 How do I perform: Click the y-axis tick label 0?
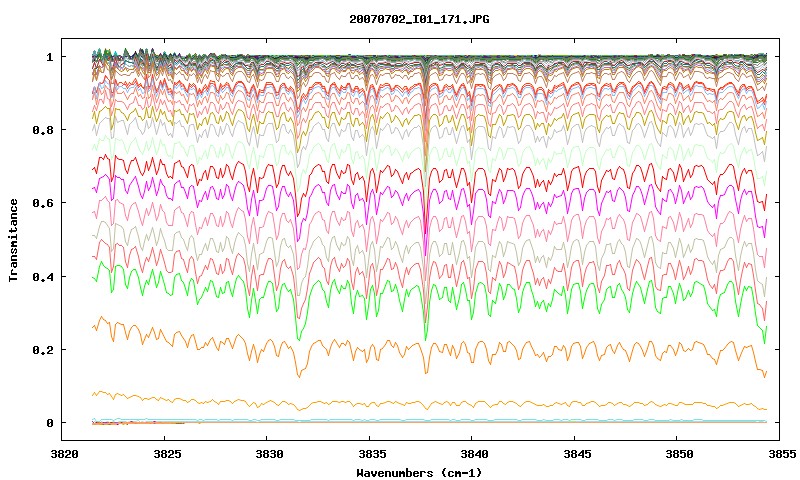pos(49,423)
